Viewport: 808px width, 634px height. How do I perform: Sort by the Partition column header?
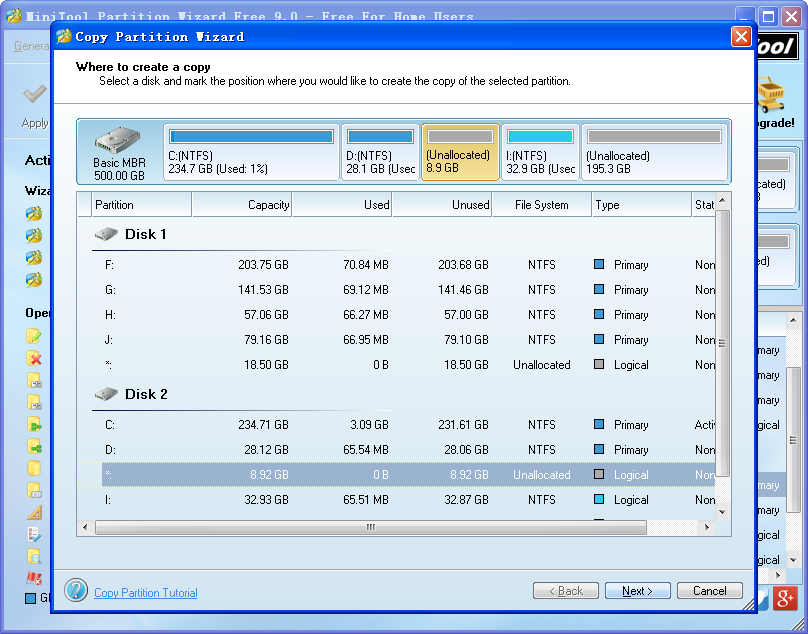(x=142, y=205)
